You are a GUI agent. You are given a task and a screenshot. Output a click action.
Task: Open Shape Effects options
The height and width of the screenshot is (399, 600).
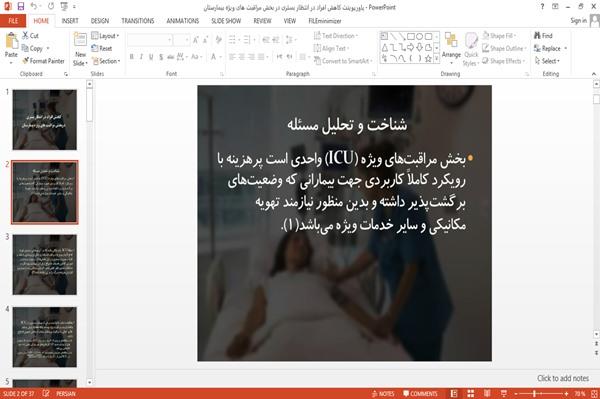click(x=503, y=61)
